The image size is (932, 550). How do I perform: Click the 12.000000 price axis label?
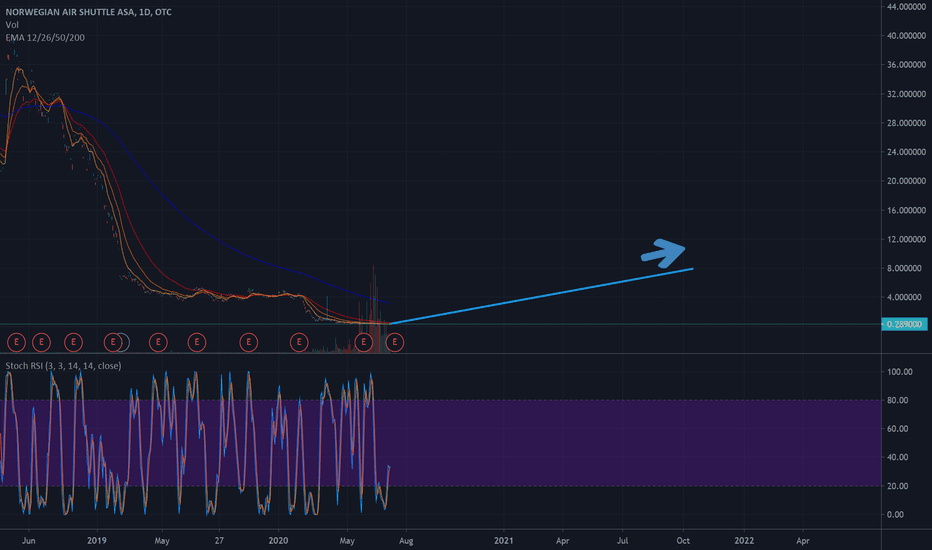click(x=906, y=239)
